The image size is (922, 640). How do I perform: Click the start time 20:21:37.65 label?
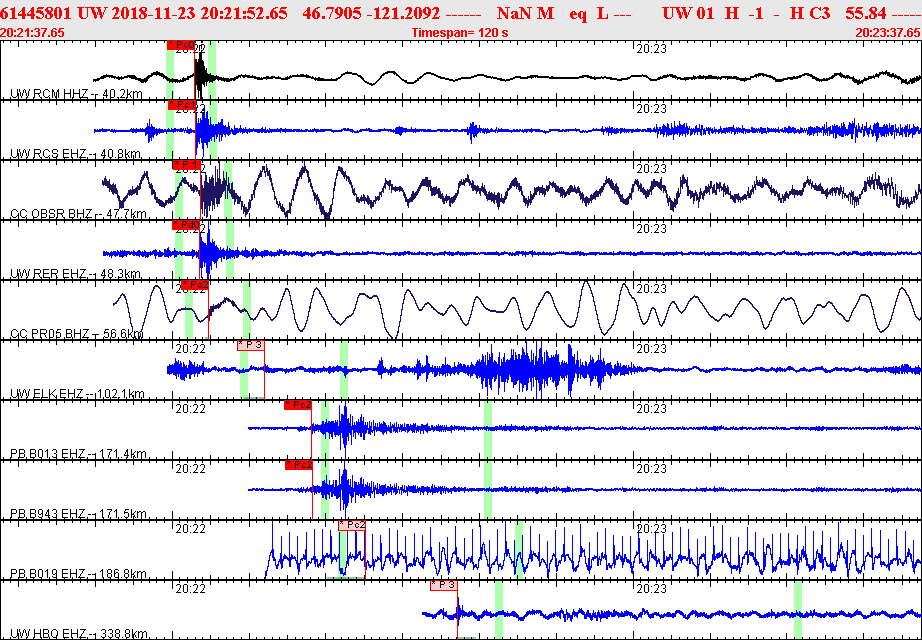pyautogui.click(x=33, y=33)
